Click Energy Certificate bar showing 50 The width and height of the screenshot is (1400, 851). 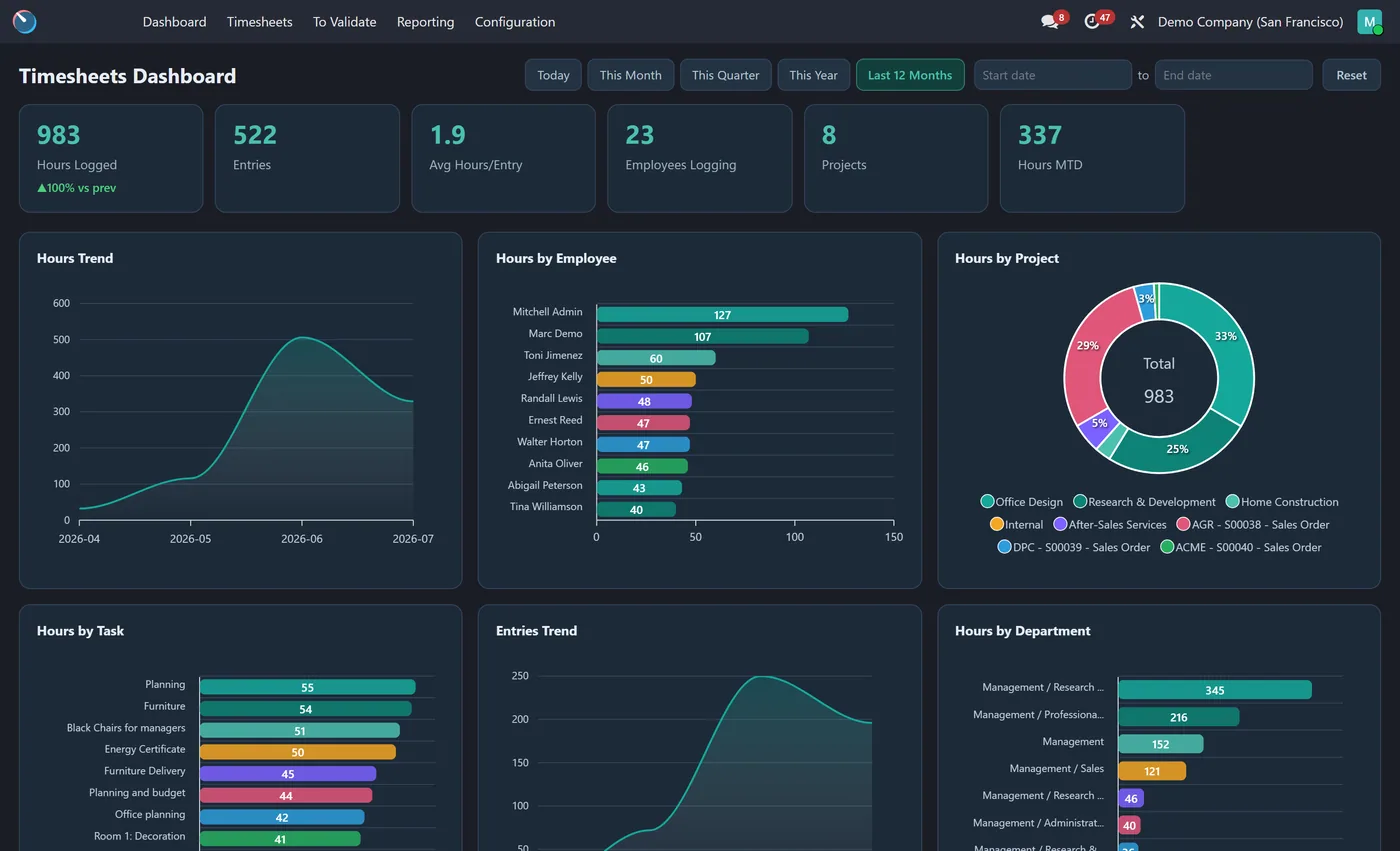(297, 752)
